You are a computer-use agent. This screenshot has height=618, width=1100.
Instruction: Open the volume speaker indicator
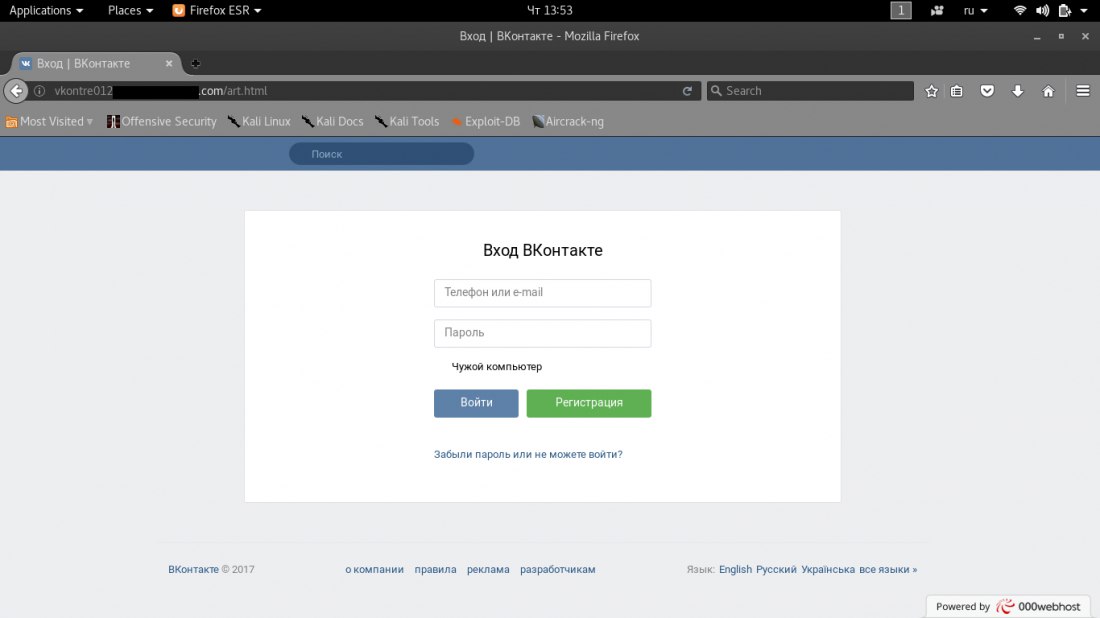(x=1042, y=11)
